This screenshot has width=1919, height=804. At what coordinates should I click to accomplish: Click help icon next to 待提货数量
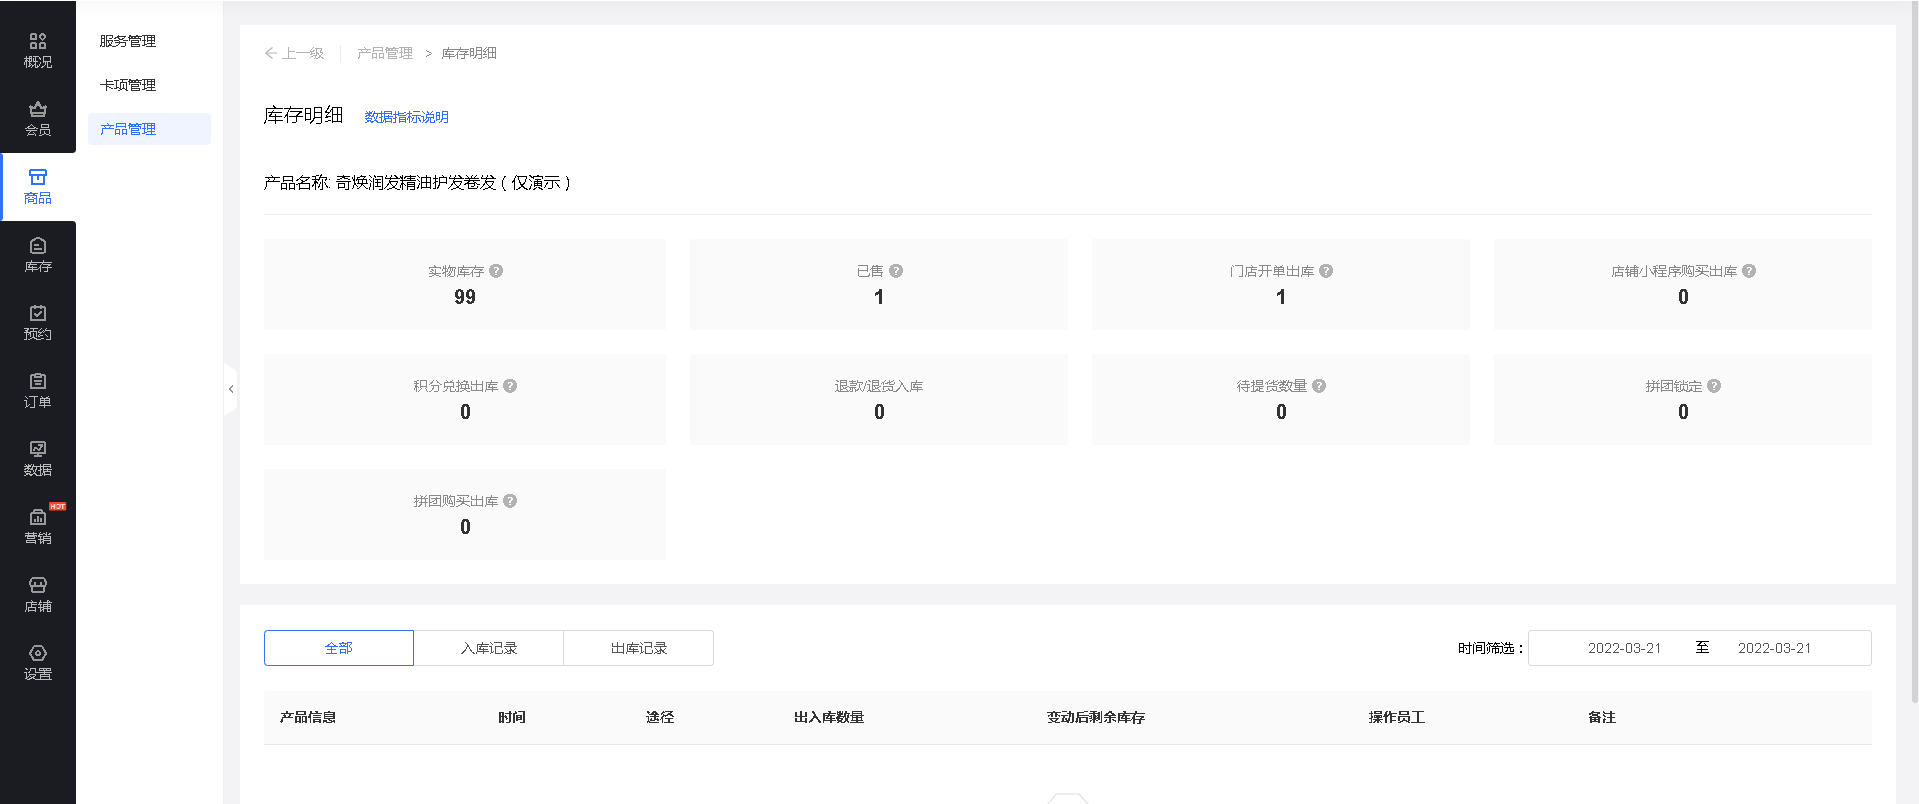[x=1319, y=386]
